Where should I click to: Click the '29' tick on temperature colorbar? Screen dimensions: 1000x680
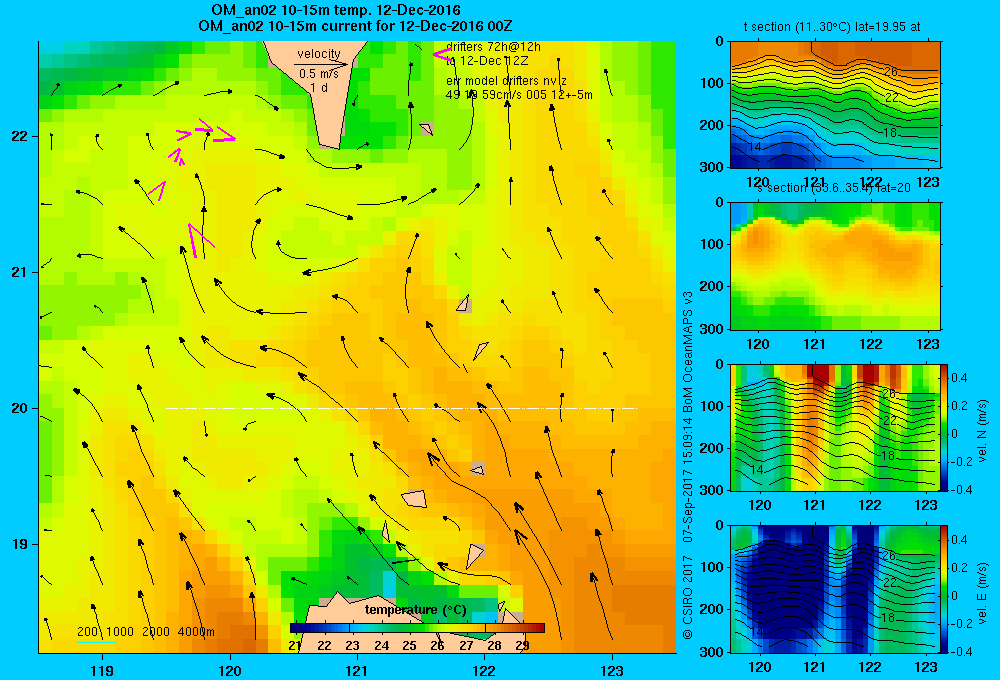tap(522, 645)
